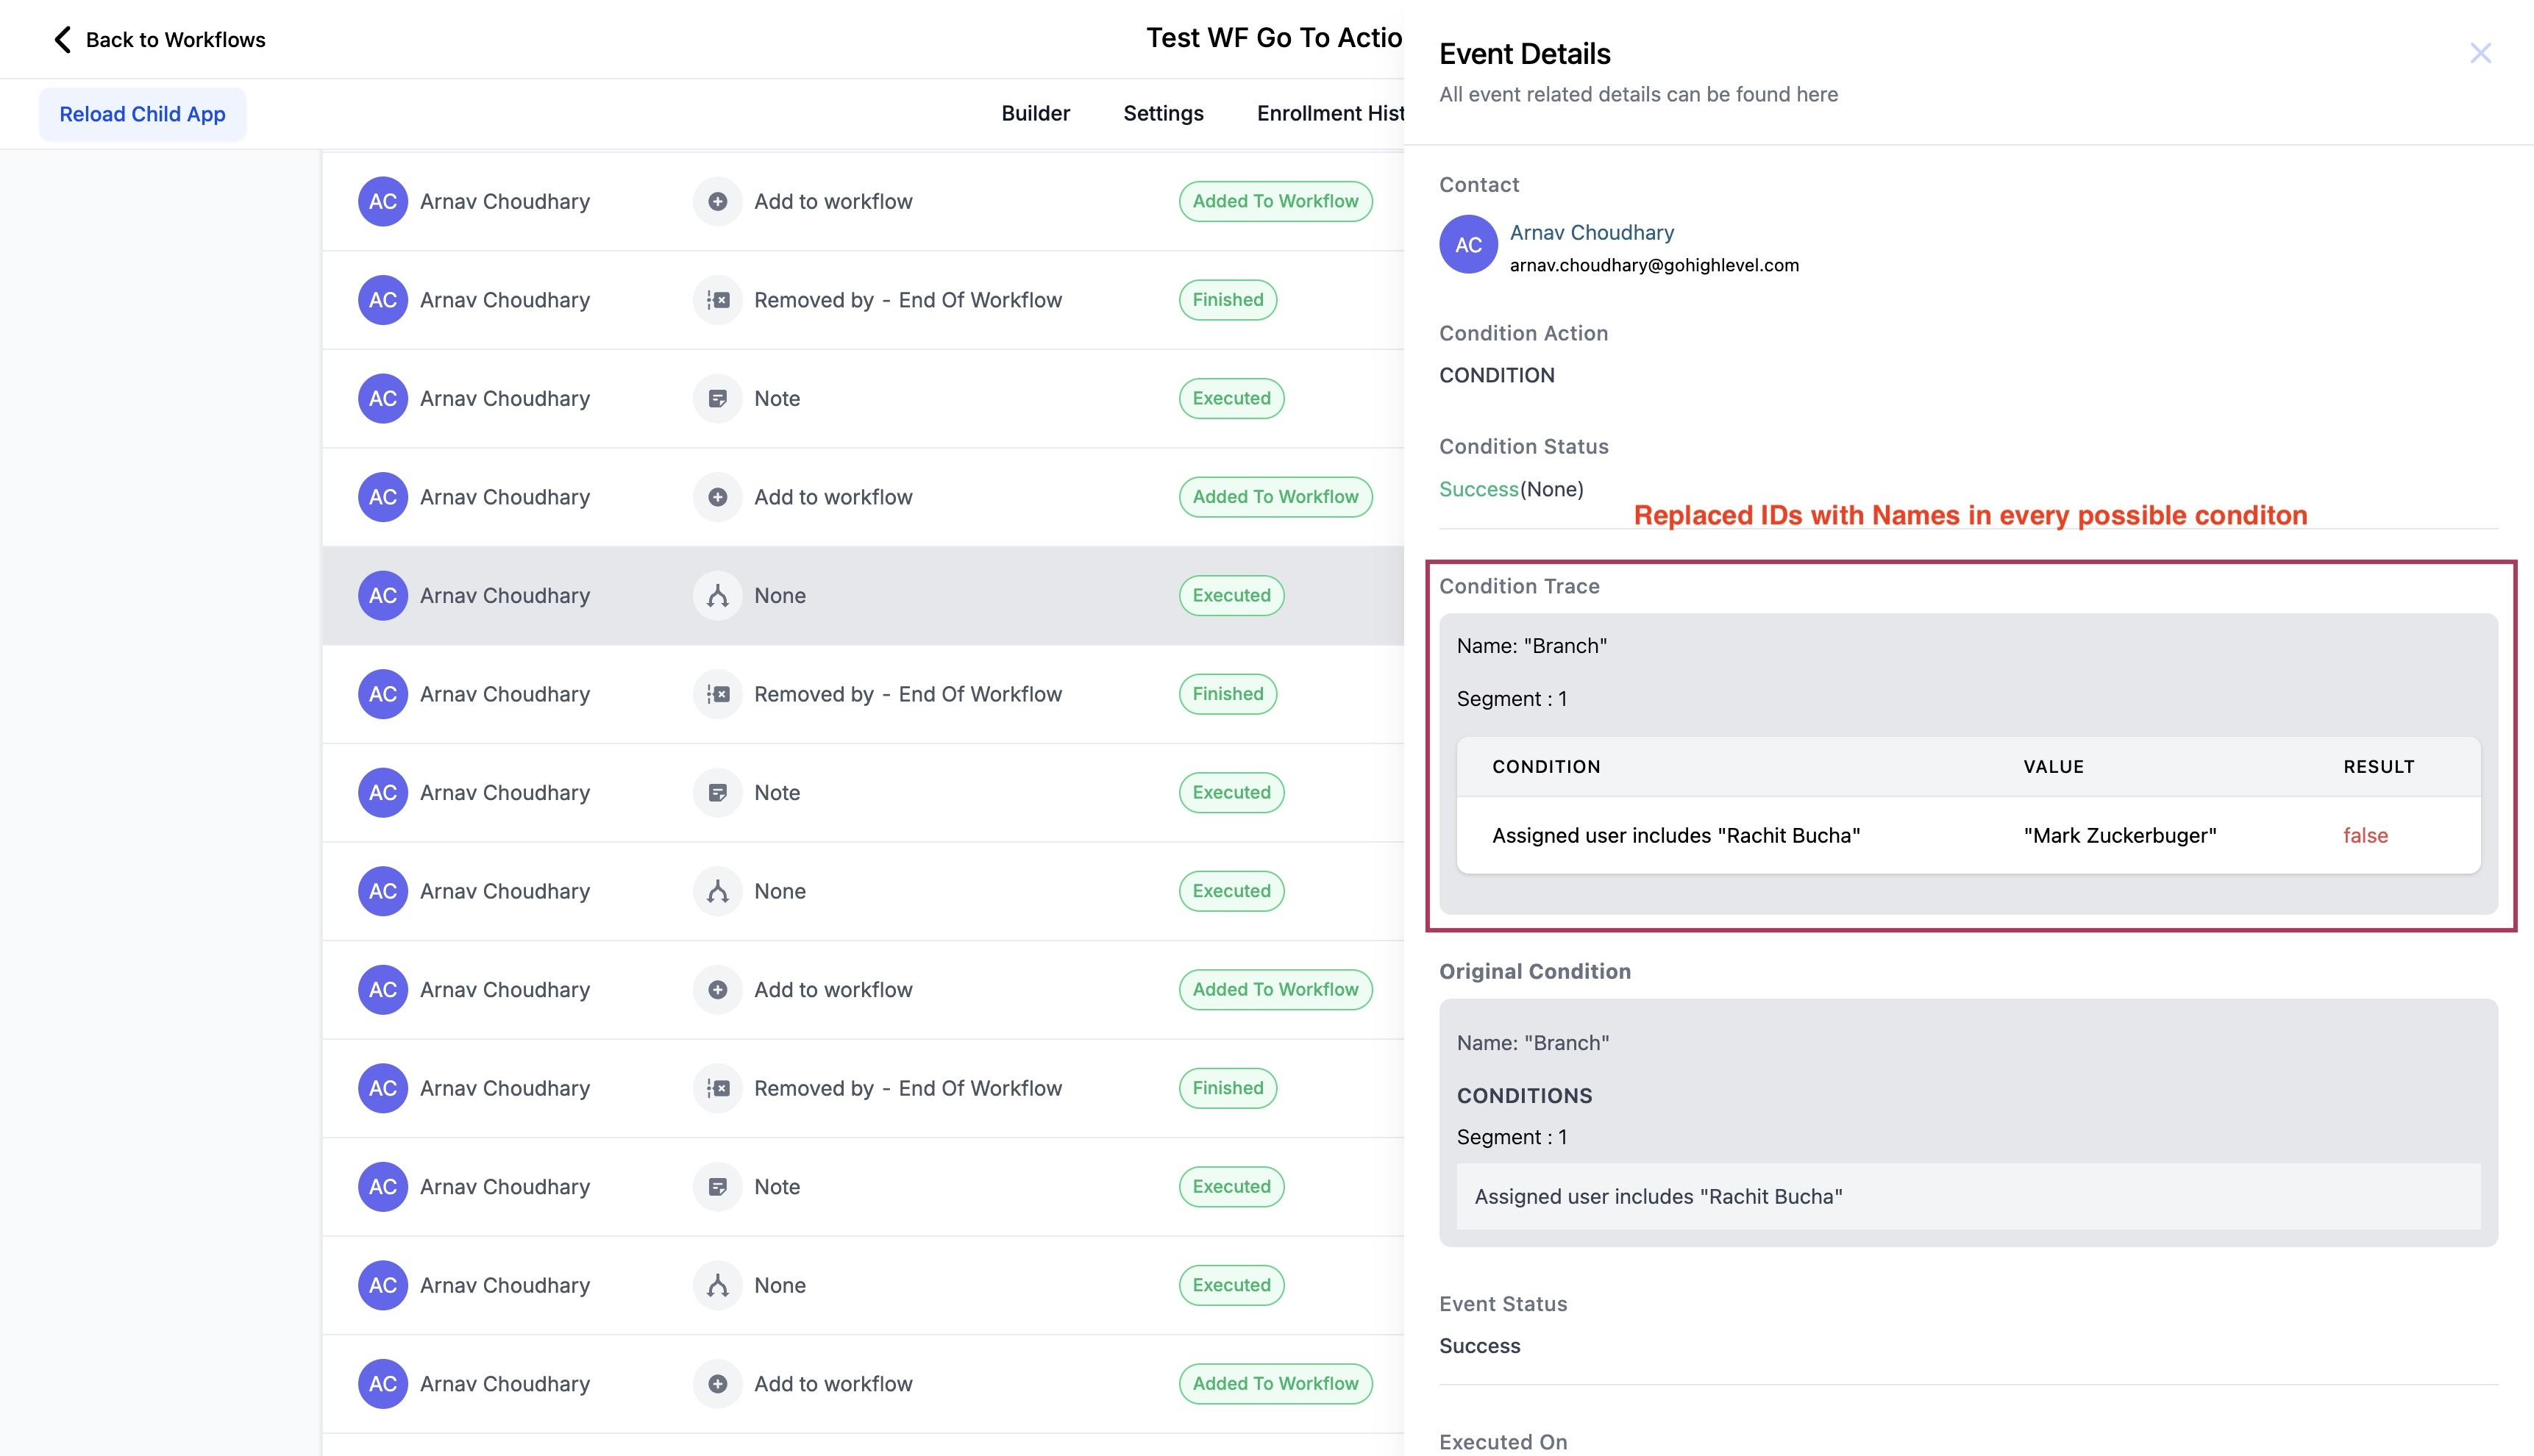This screenshot has height=1456, width=2534.
Task: Open the Enrollment History tab
Action: pyautogui.click(x=1330, y=113)
